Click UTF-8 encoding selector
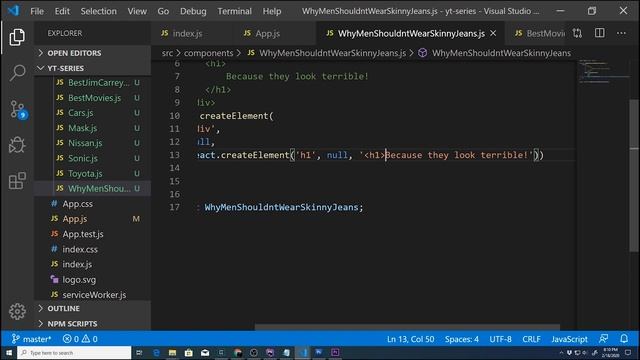Viewport: 640px width, 360px height. click(x=500, y=339)
